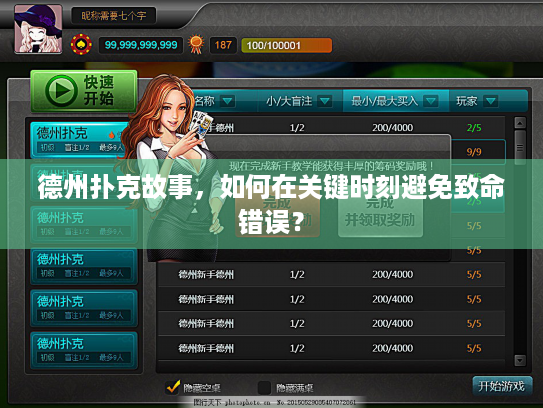Image resolution: width=543 pixels, height=408 pixels.
Task: Open the 玩家 column dropdown arrow
Action: (x=490, y=101)
